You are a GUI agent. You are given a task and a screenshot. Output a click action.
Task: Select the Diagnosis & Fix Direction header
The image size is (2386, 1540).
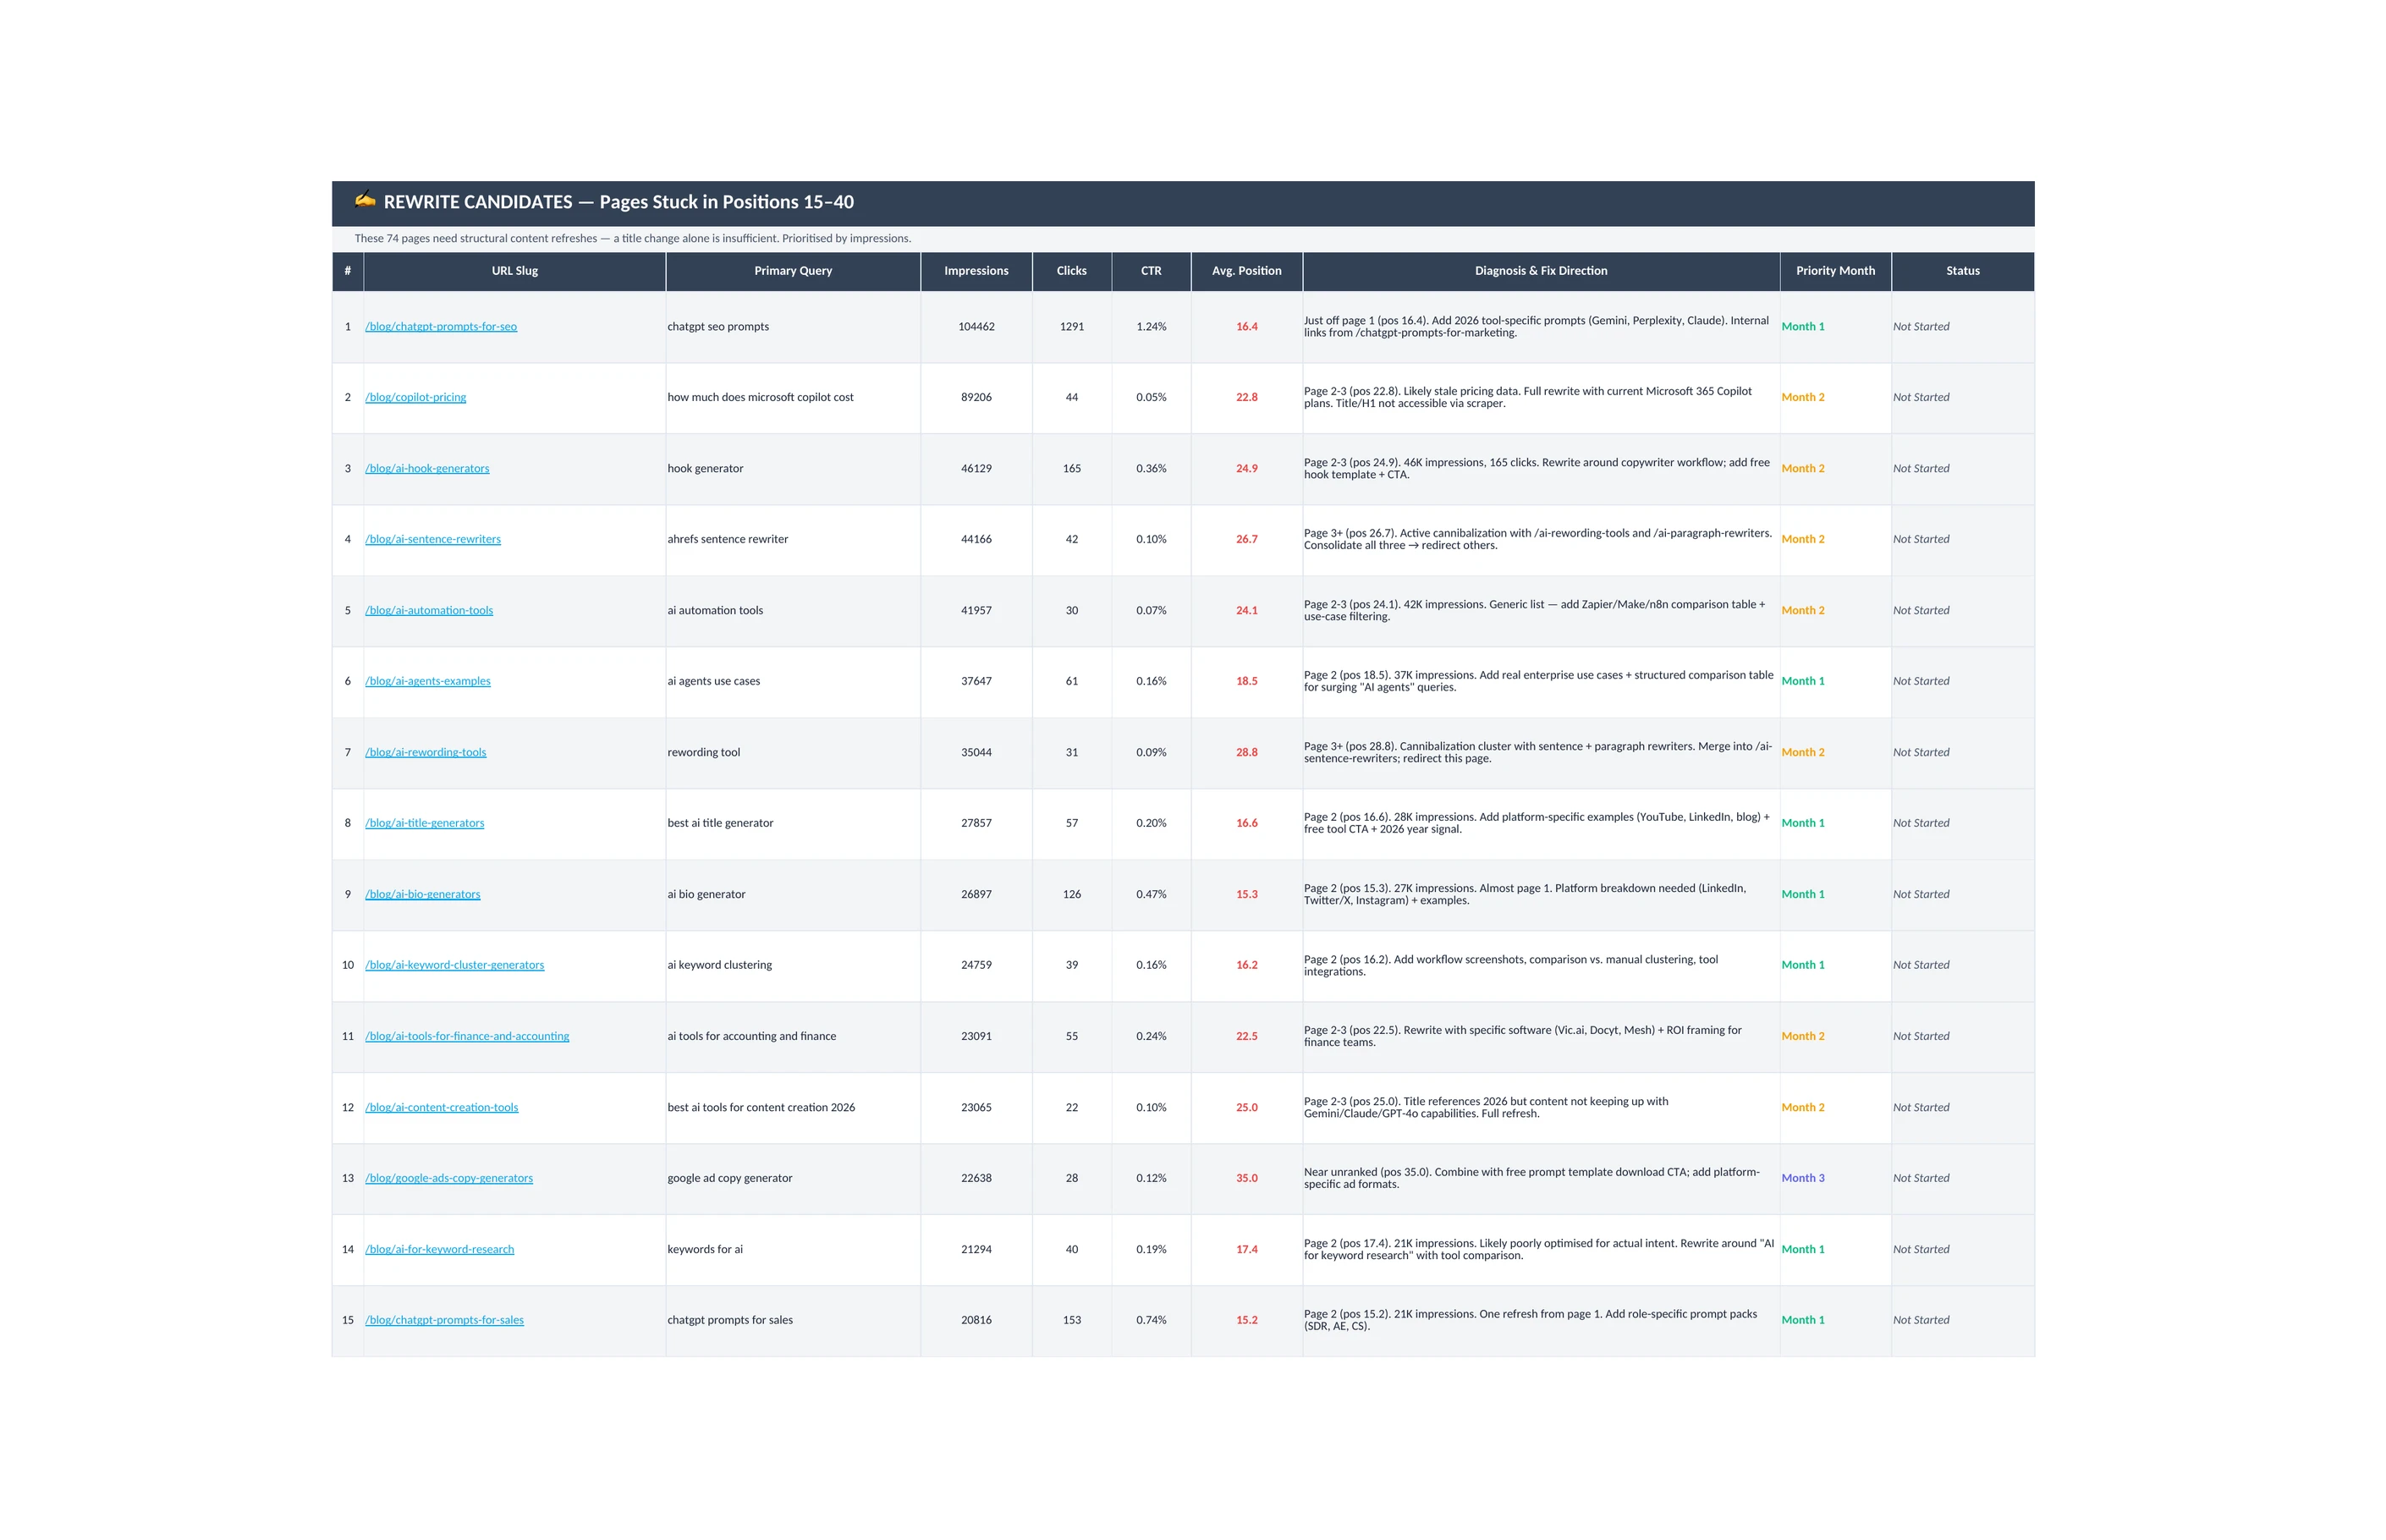(x=1540, y=271)
